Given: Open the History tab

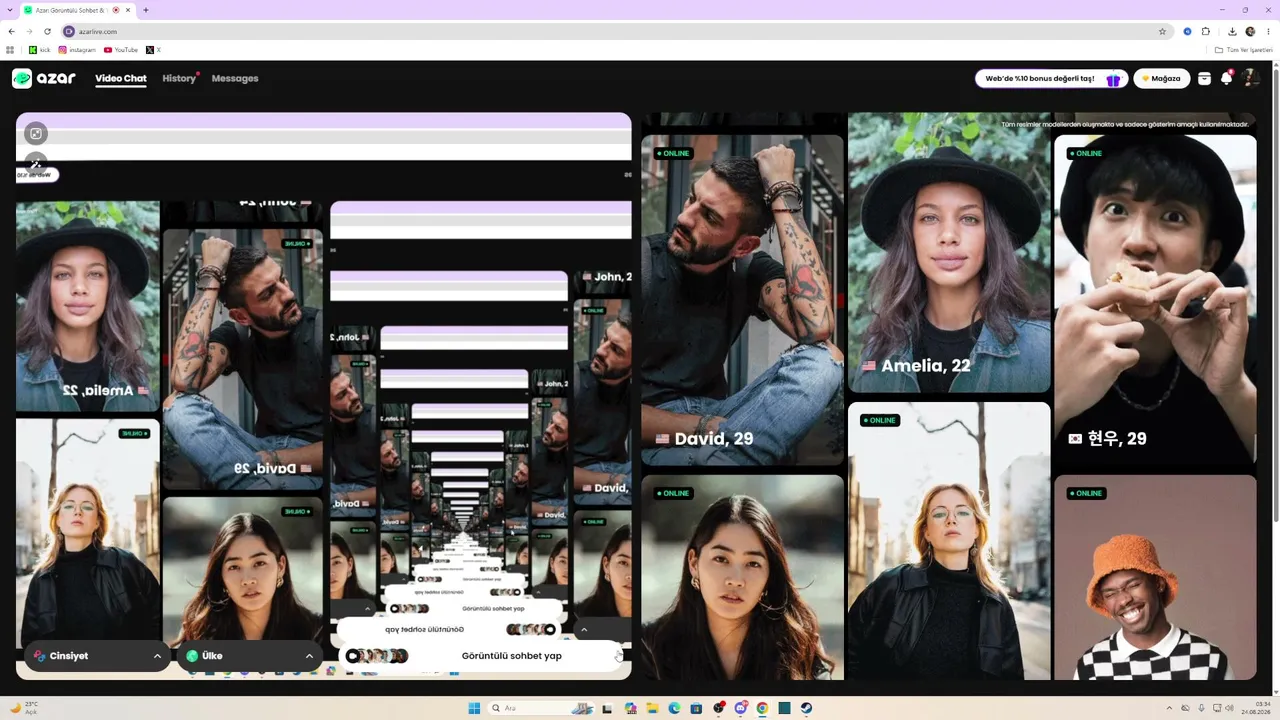Looking at the screenshot, I should click(179, 78).
